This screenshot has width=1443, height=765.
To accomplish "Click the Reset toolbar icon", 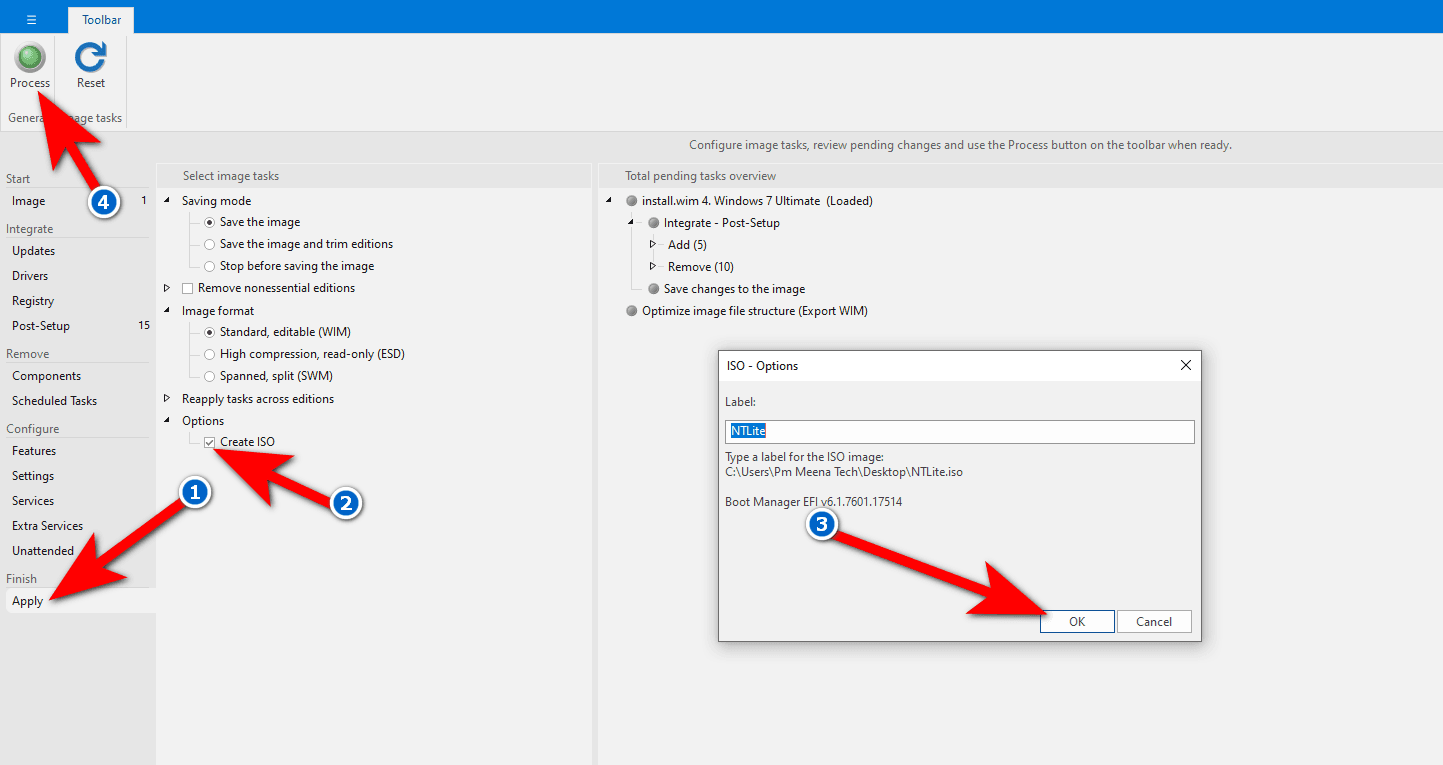I will coord(91,58).
